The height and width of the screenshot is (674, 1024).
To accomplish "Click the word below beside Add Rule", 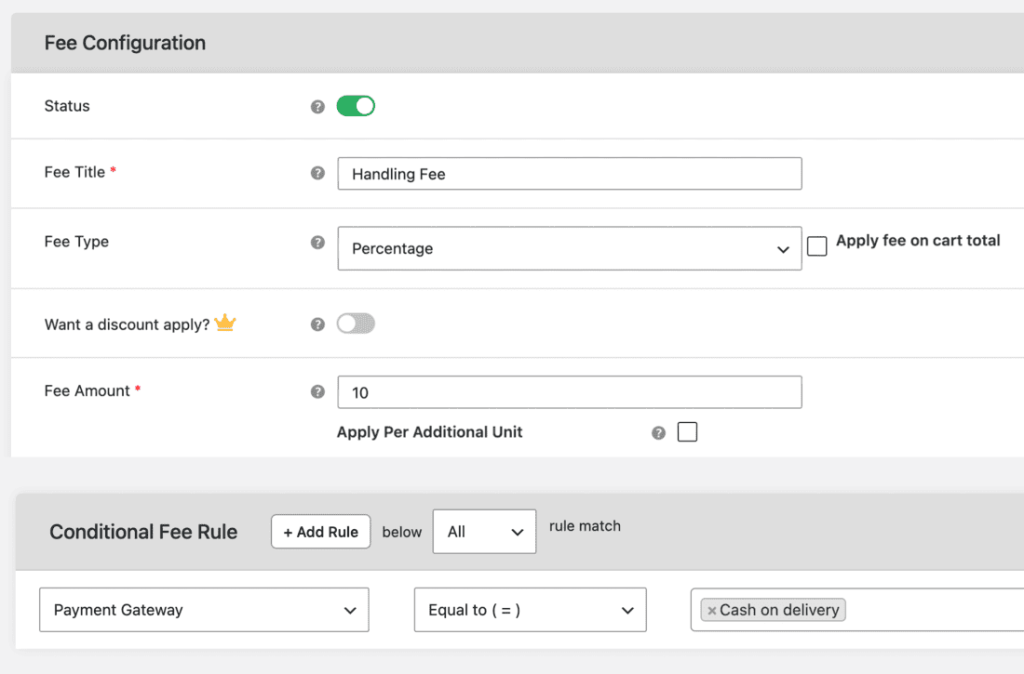I will click(x=402, y=532).
